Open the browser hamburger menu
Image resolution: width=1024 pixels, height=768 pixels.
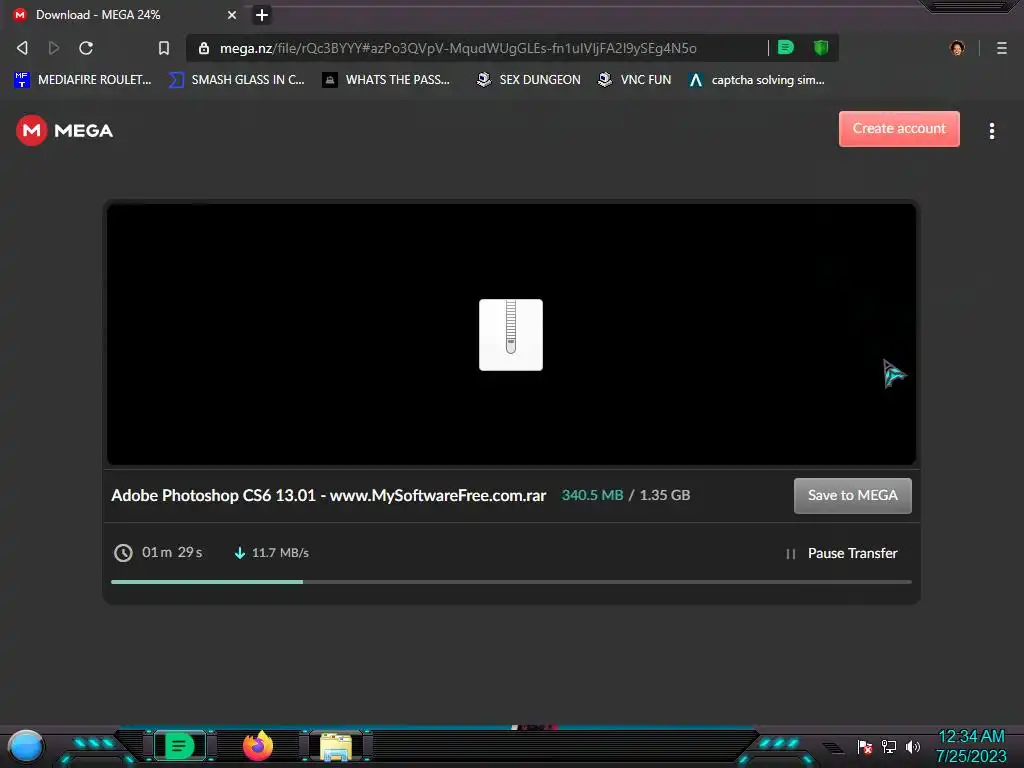(1001, 48)
